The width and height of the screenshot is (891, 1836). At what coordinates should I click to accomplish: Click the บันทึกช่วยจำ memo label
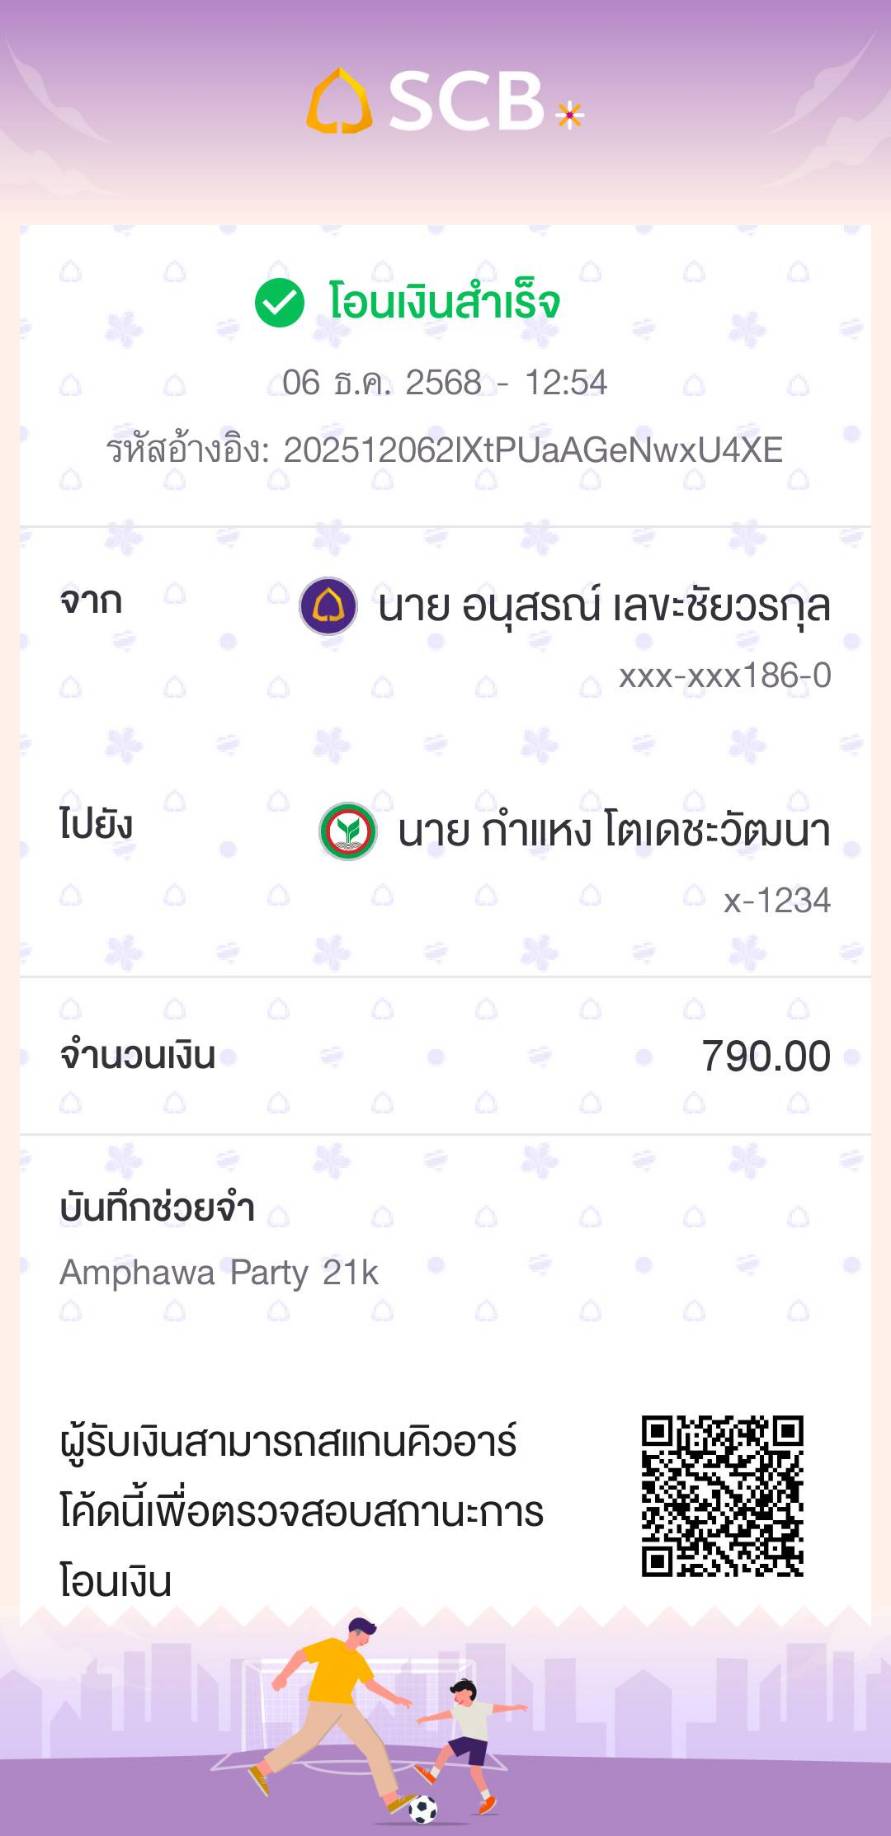(157, 1208)
